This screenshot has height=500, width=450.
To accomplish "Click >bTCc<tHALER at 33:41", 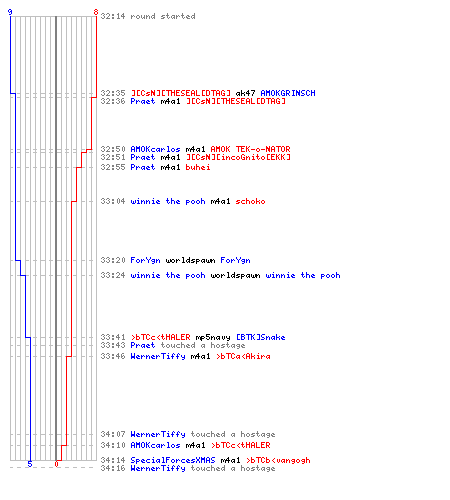I will (160, 337).
